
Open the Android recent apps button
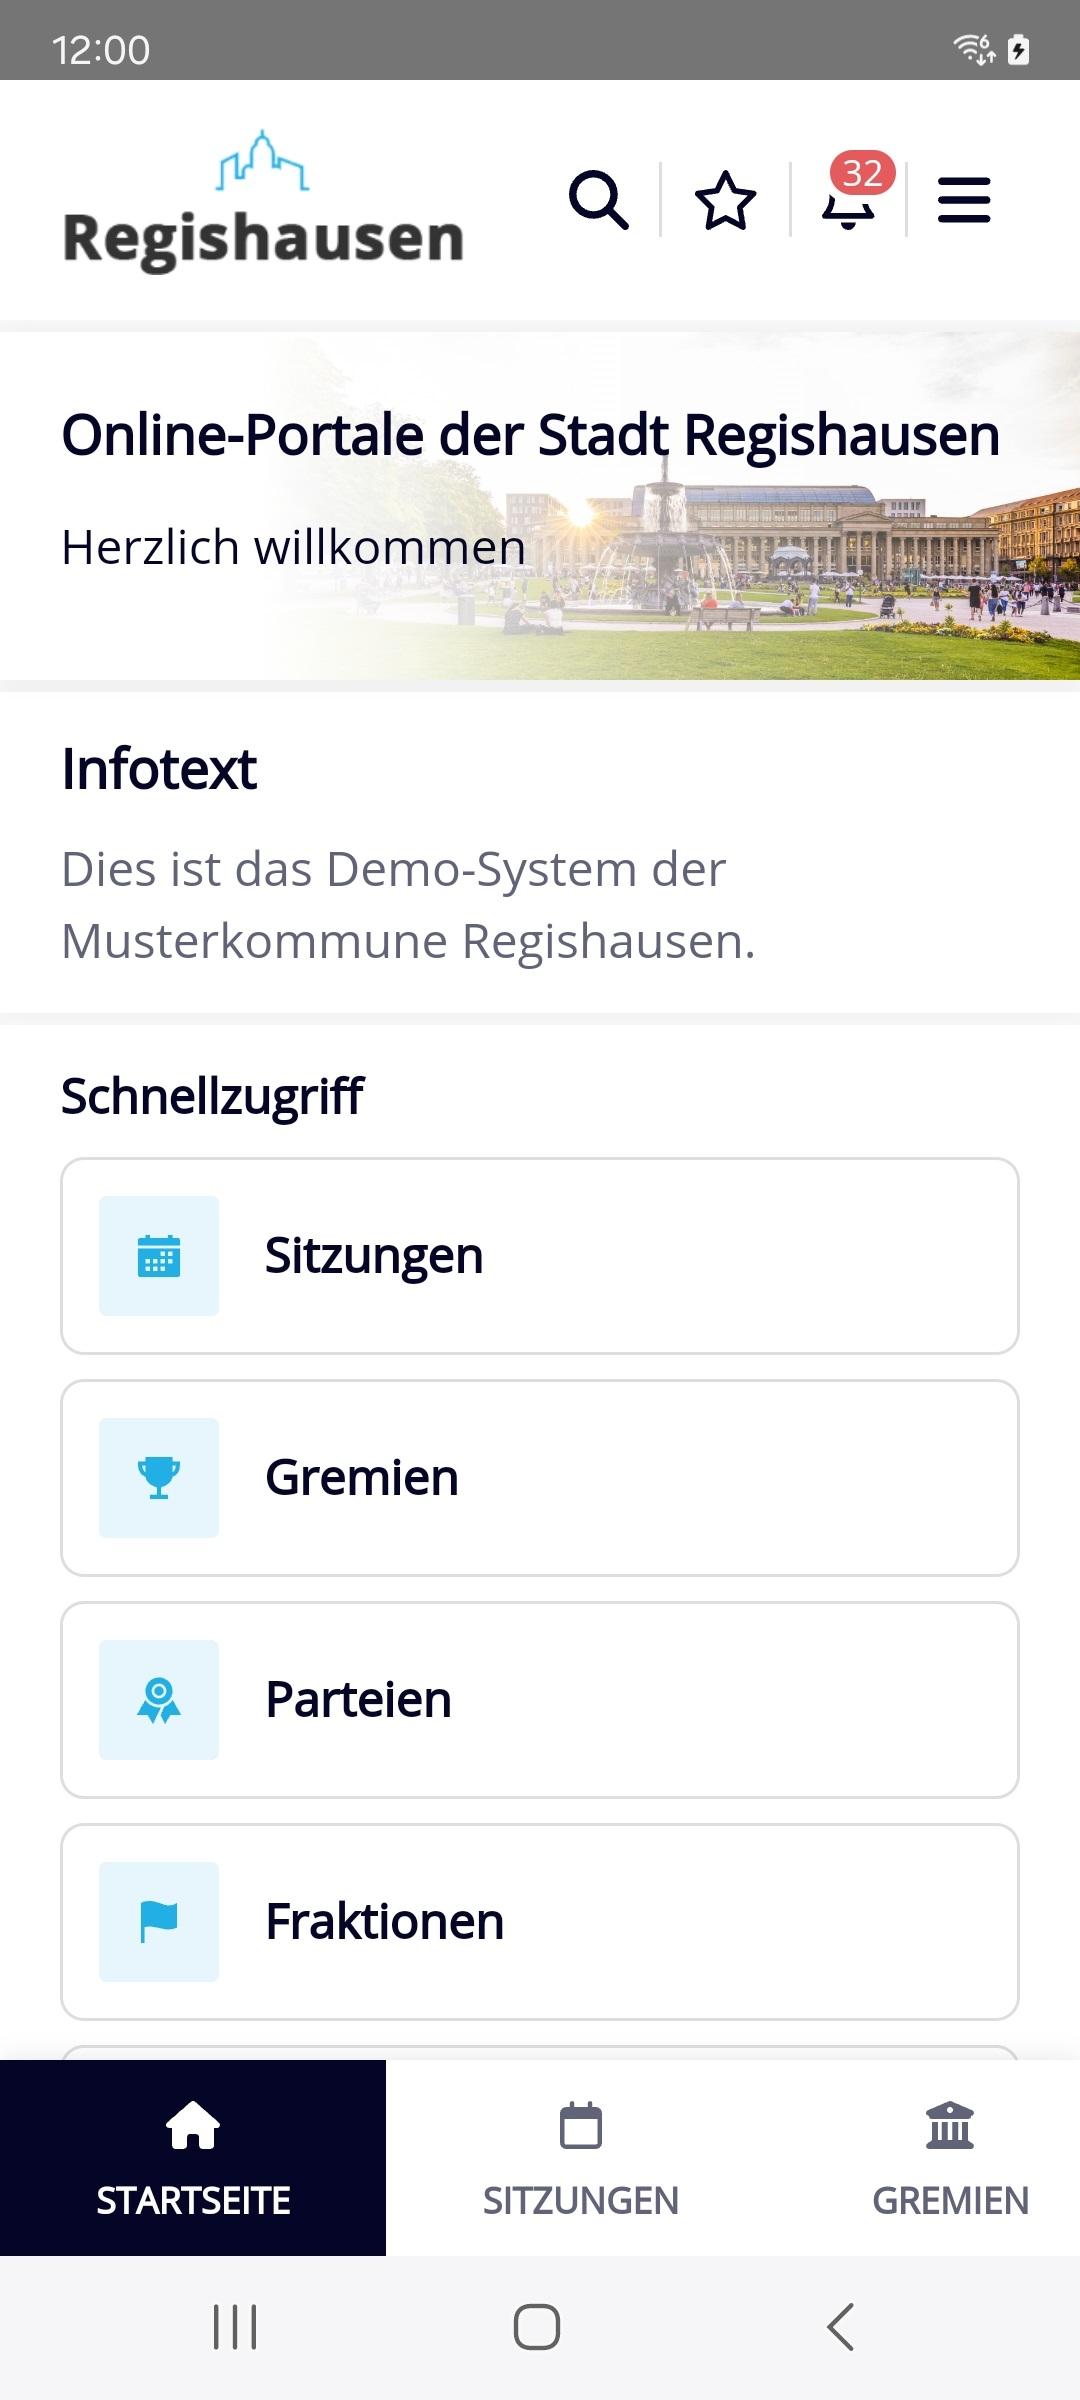(236, 2327)
